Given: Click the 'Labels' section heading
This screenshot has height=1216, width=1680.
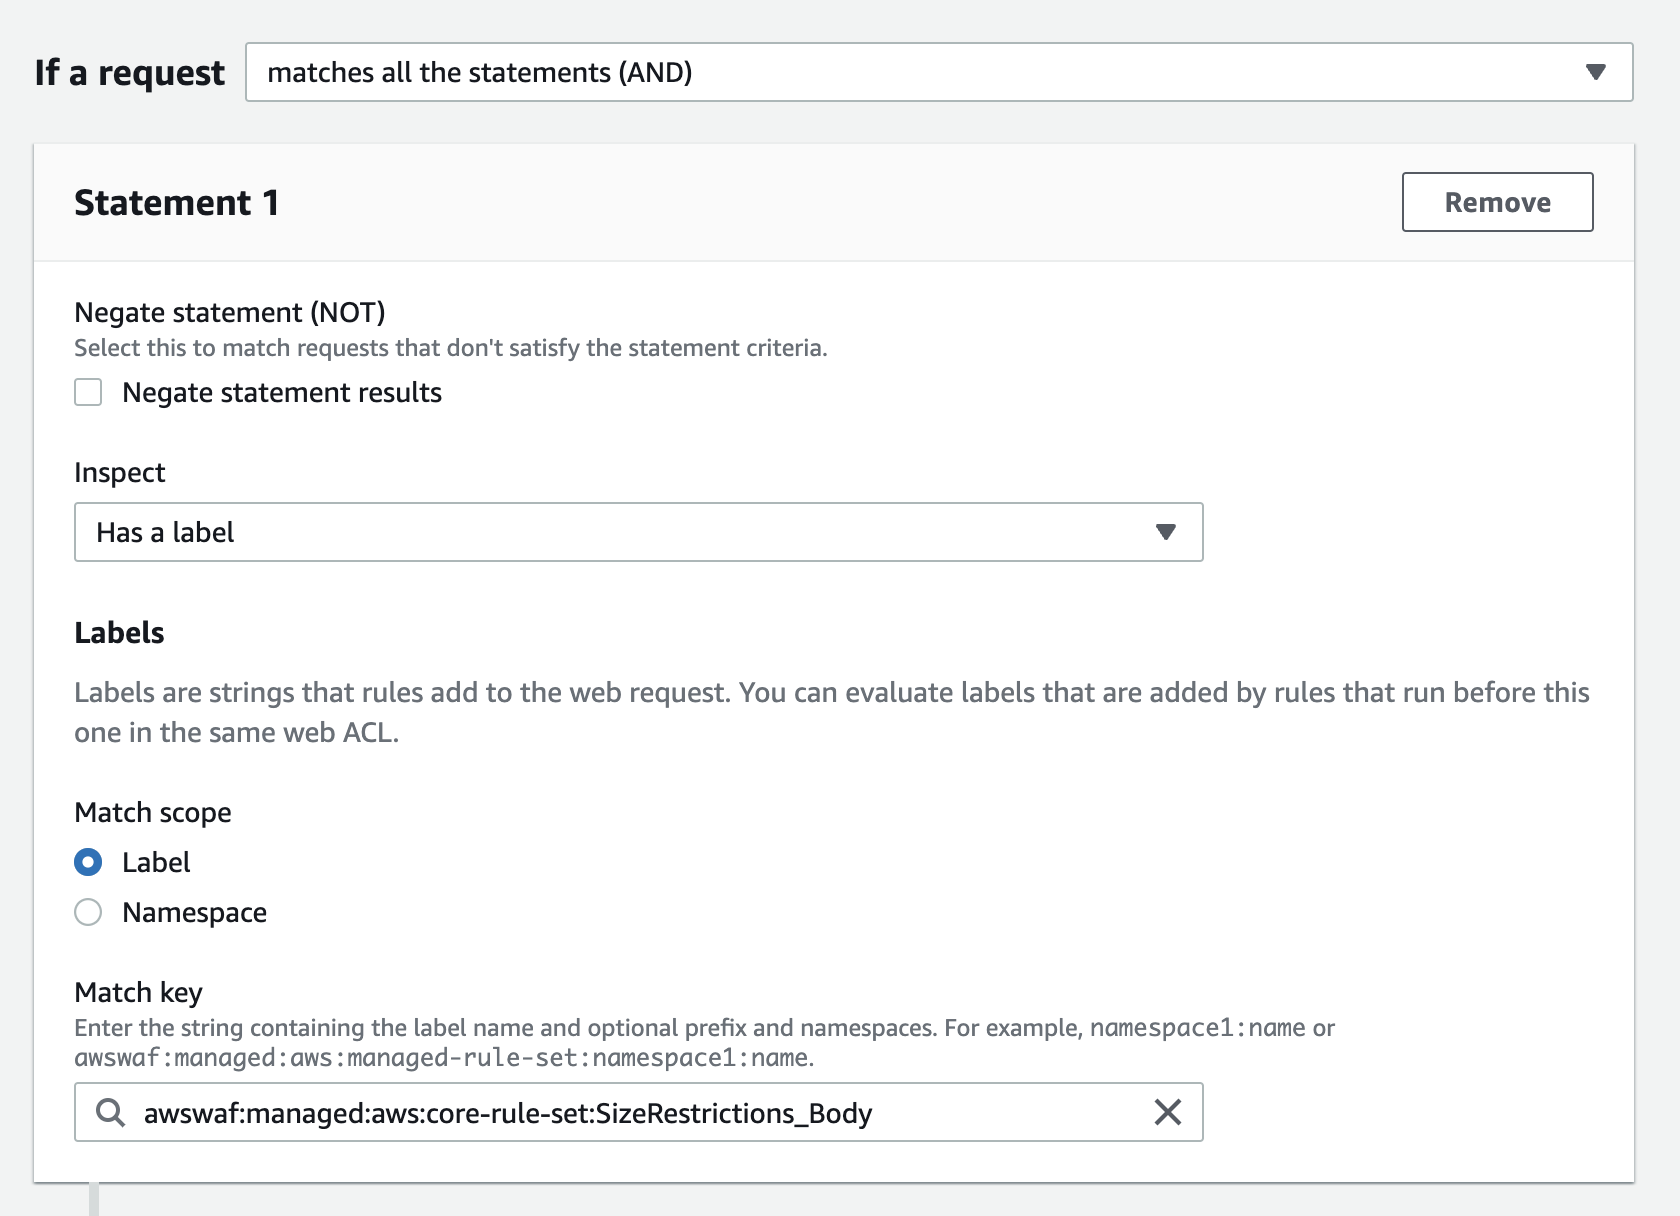Looking at the screenshot, I should click(x=119, y=633).
